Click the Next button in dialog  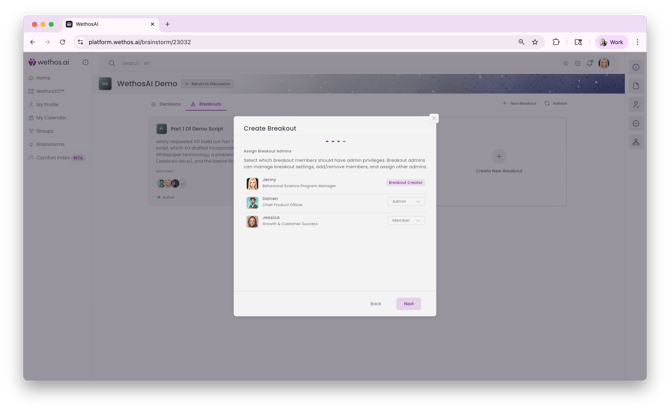pos(408,303)
